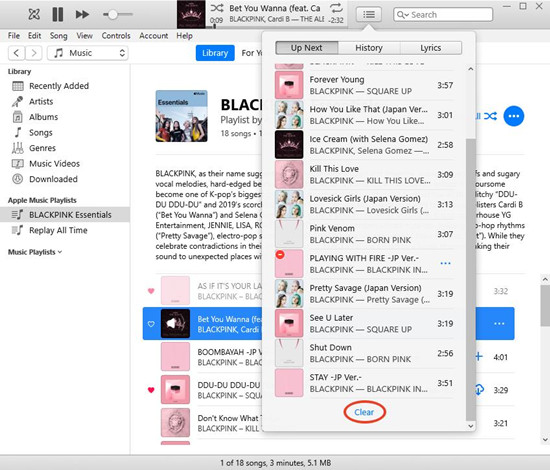Open Downloaded in the sidebar

(53, 179)
